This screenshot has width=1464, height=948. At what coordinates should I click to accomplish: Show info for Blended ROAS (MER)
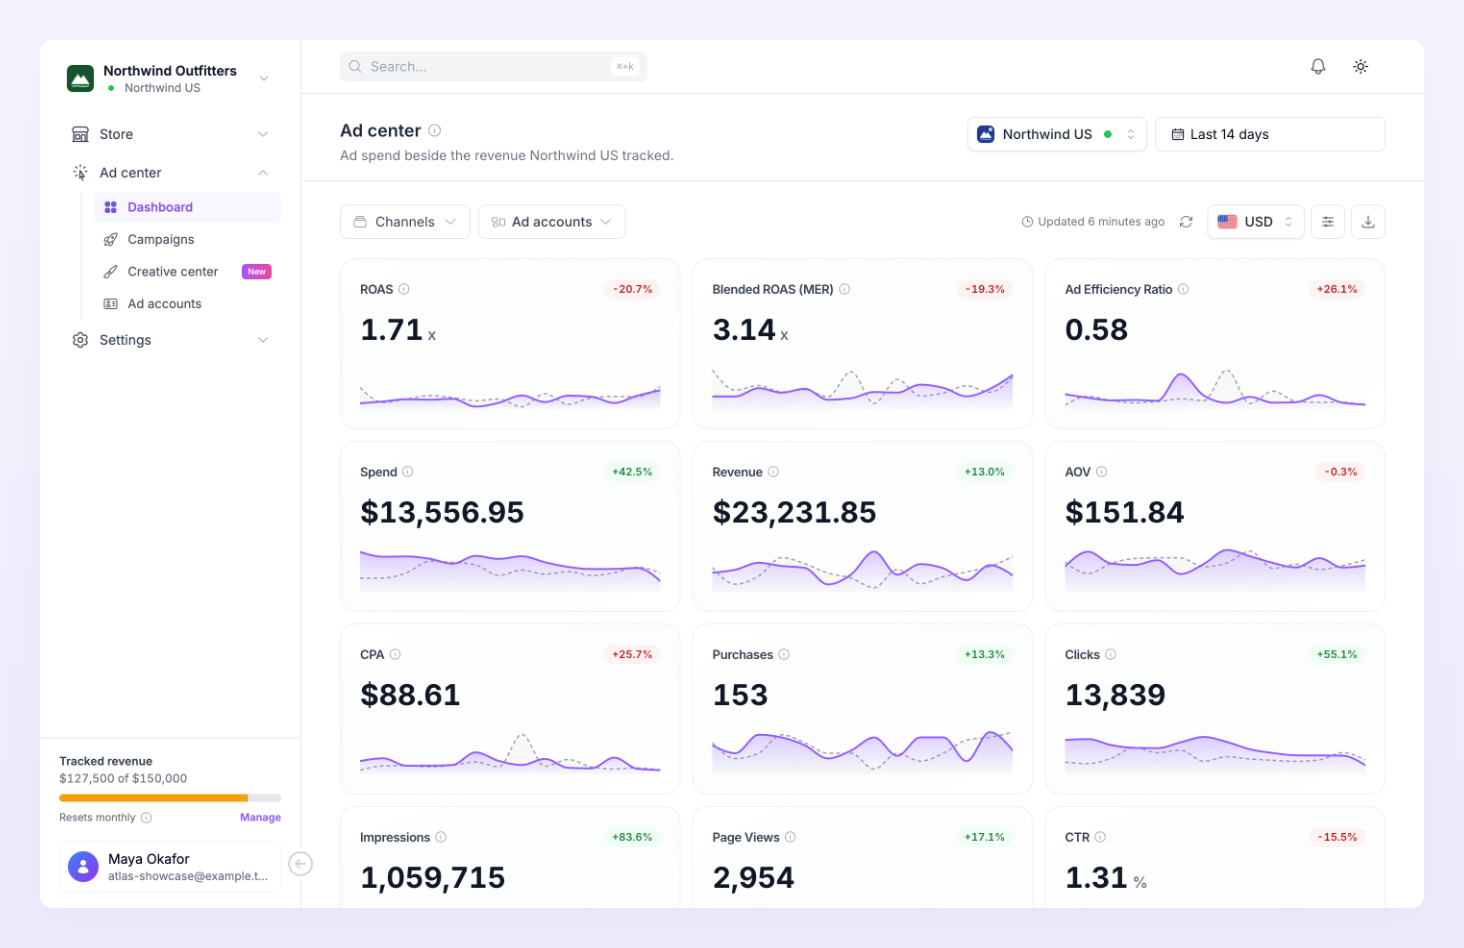click(844, 289)
